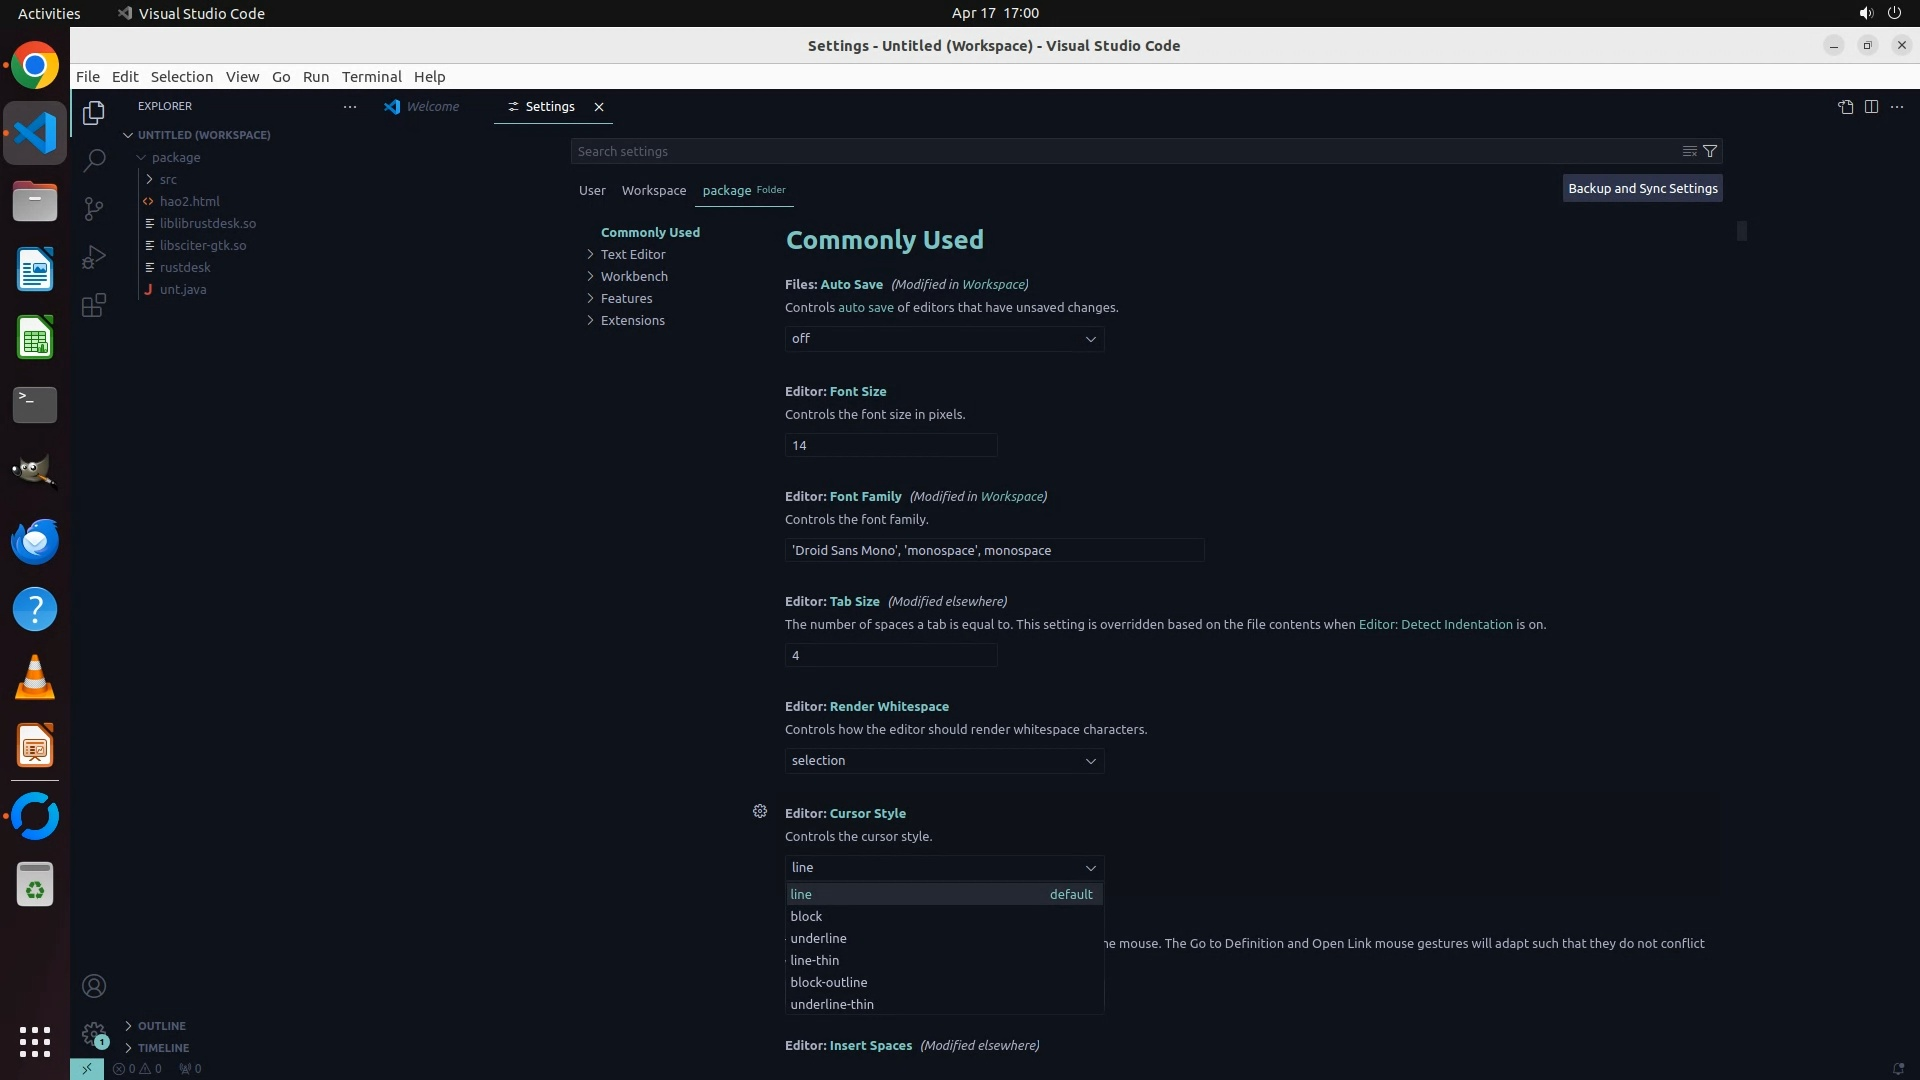Click the split editor right icon
The image size is (1920, 1080).
[x=1871, y=107]
